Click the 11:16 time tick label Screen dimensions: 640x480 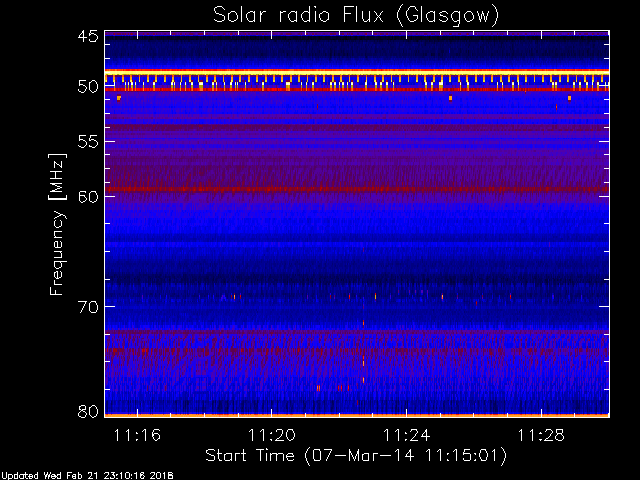137,435
